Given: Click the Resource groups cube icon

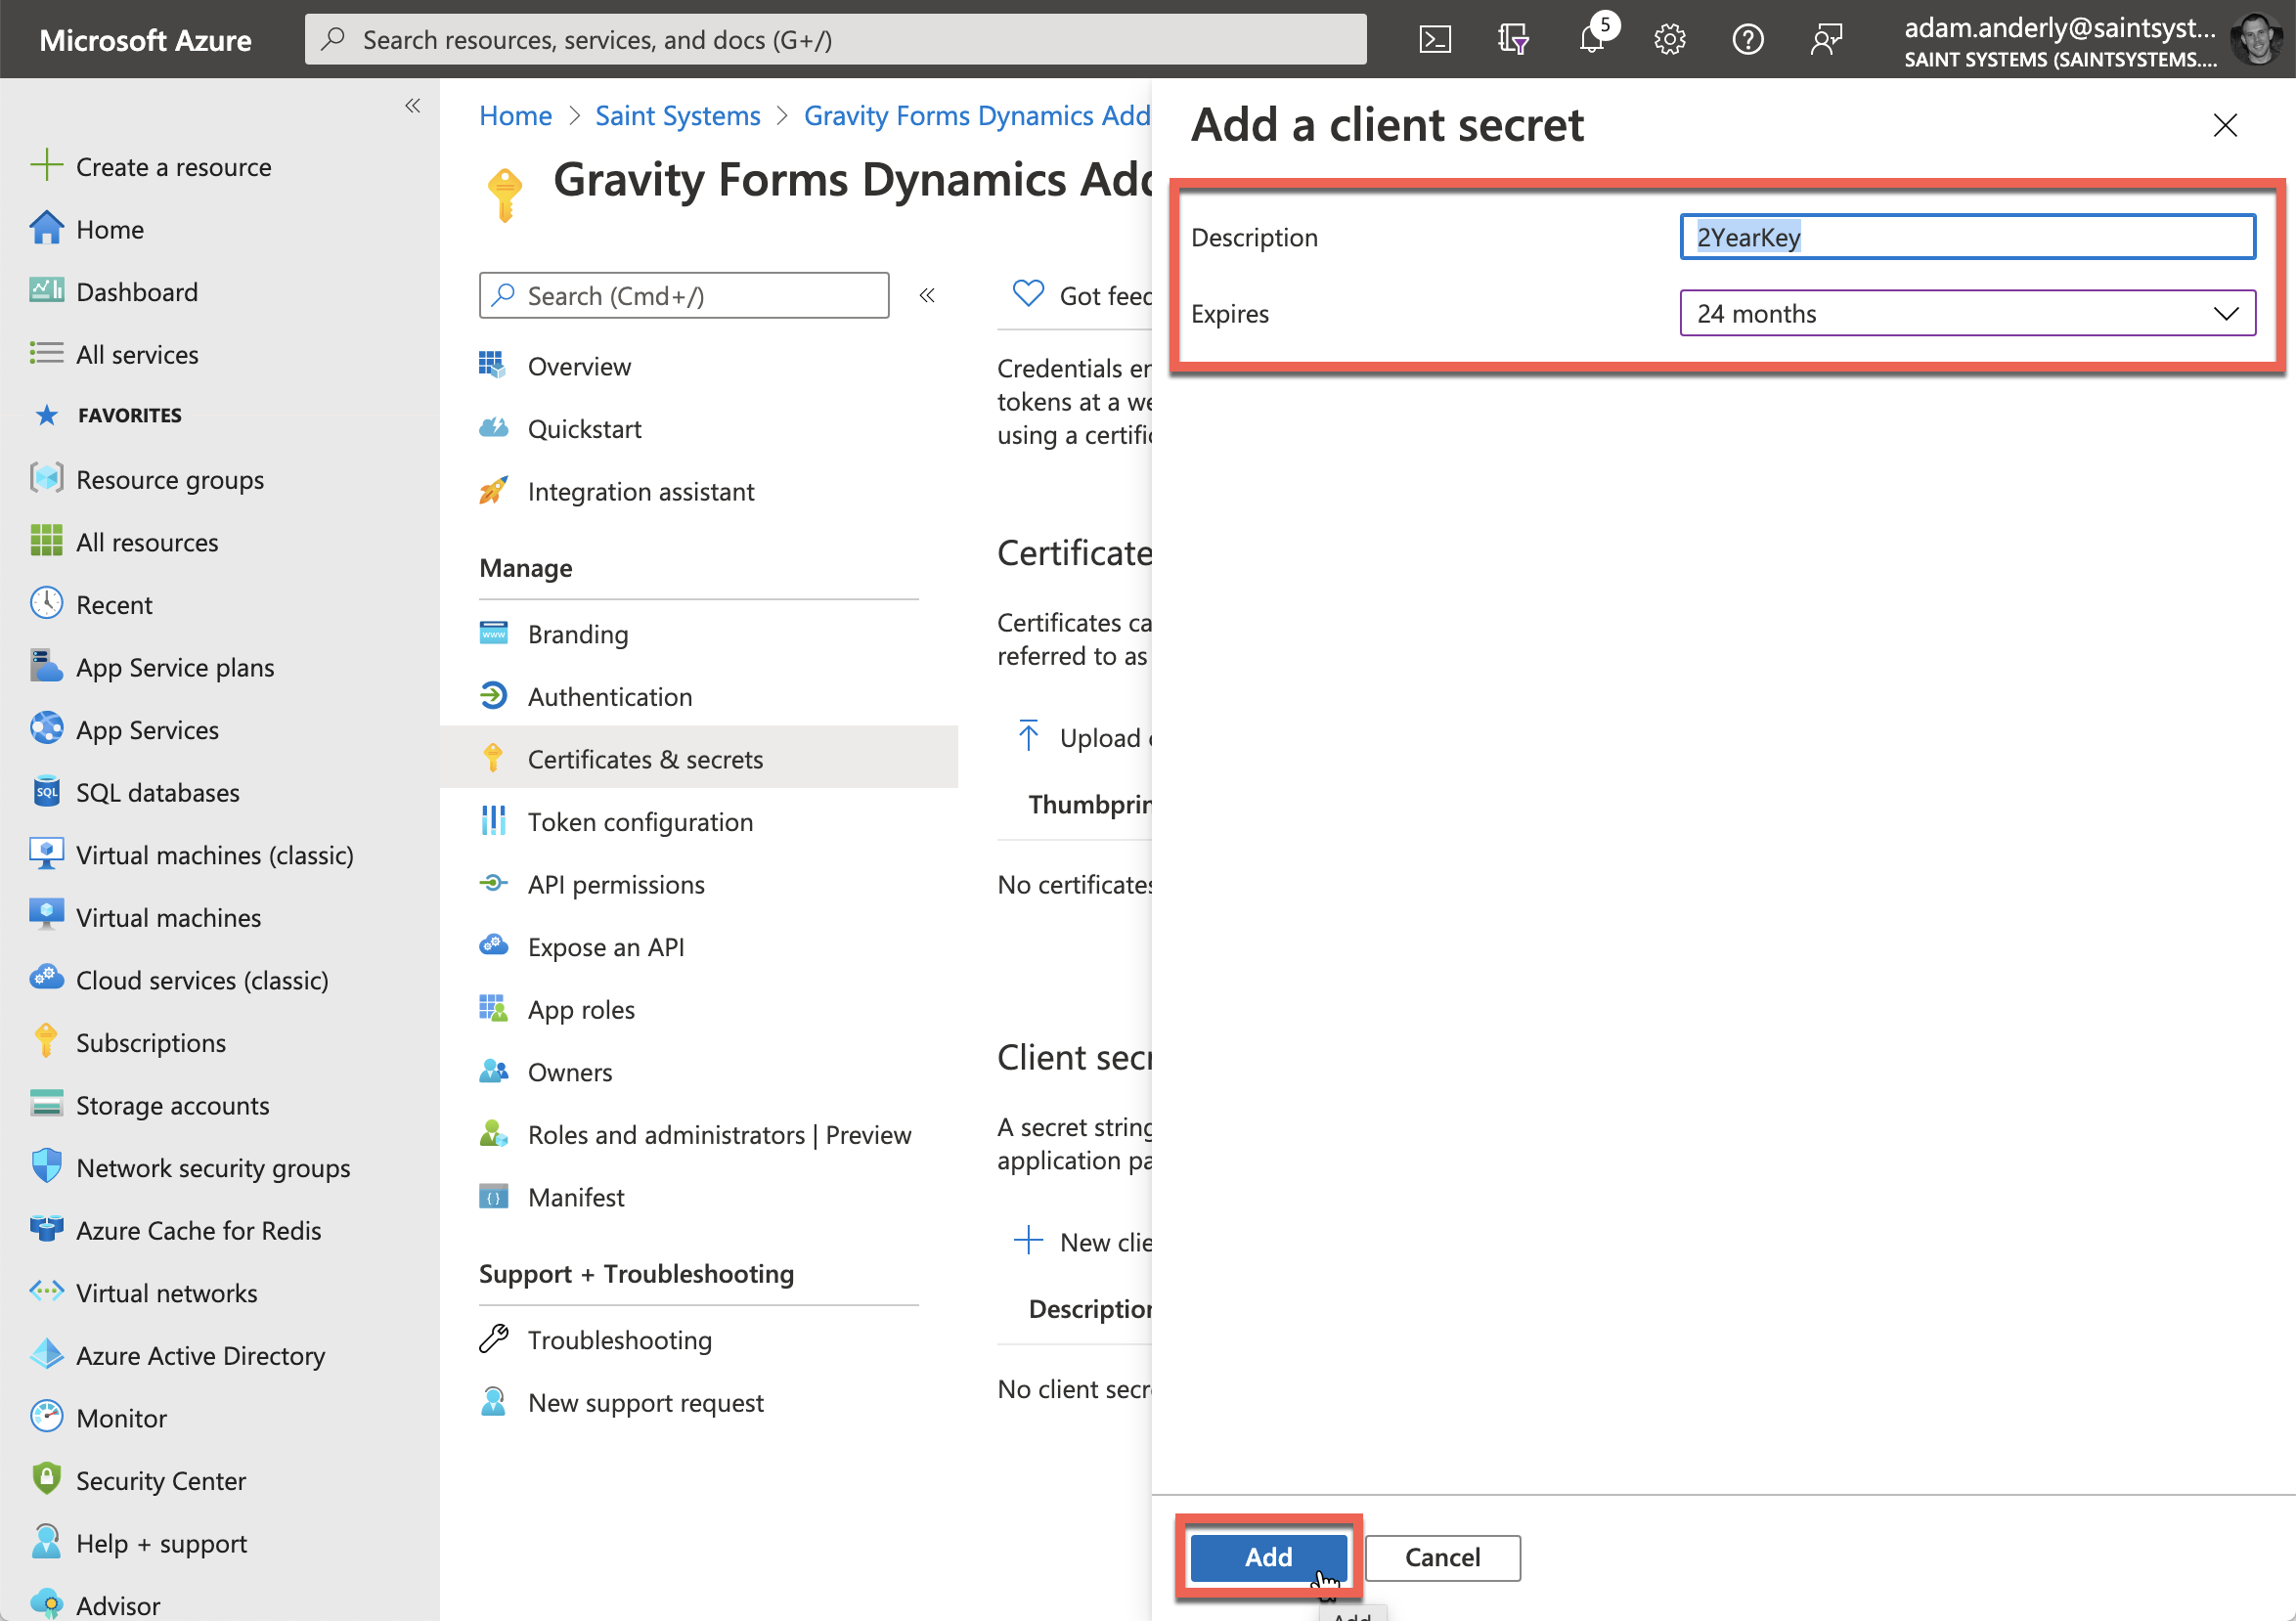Looking at the screenshot, I should 46,479.
